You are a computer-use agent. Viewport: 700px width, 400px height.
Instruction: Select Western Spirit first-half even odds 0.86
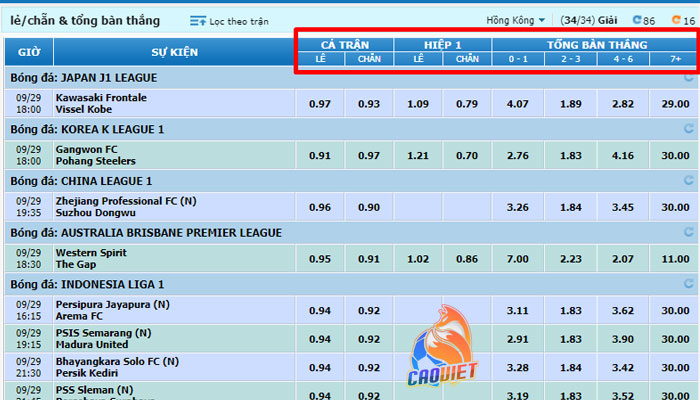coord(467,259)
